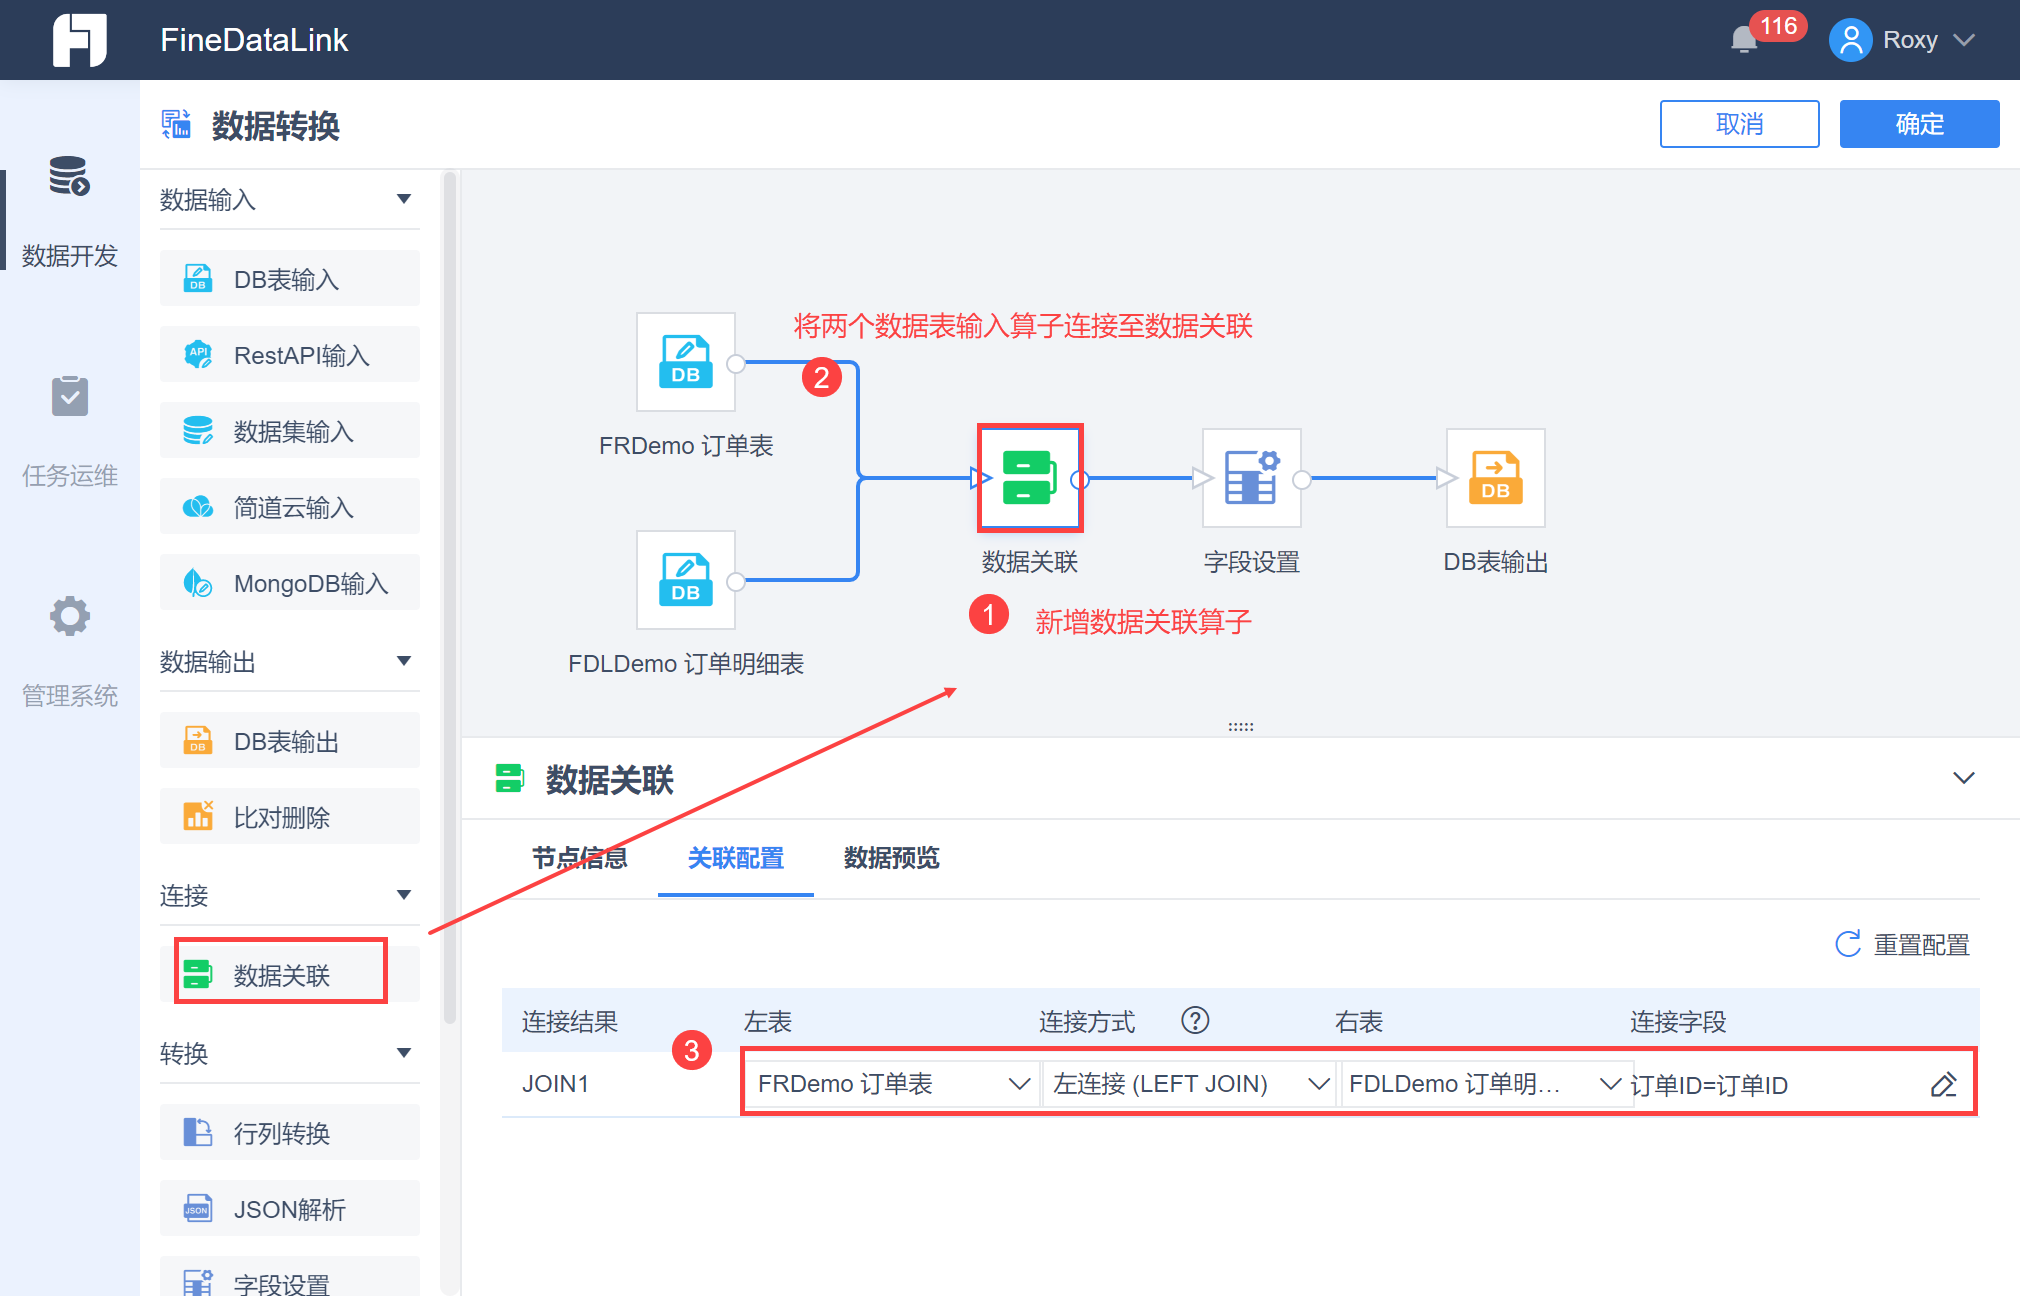Select the FDLDemo 订单明细表 input node
The width and height of the screenshot is (2020, 1296).
[686, 580]
